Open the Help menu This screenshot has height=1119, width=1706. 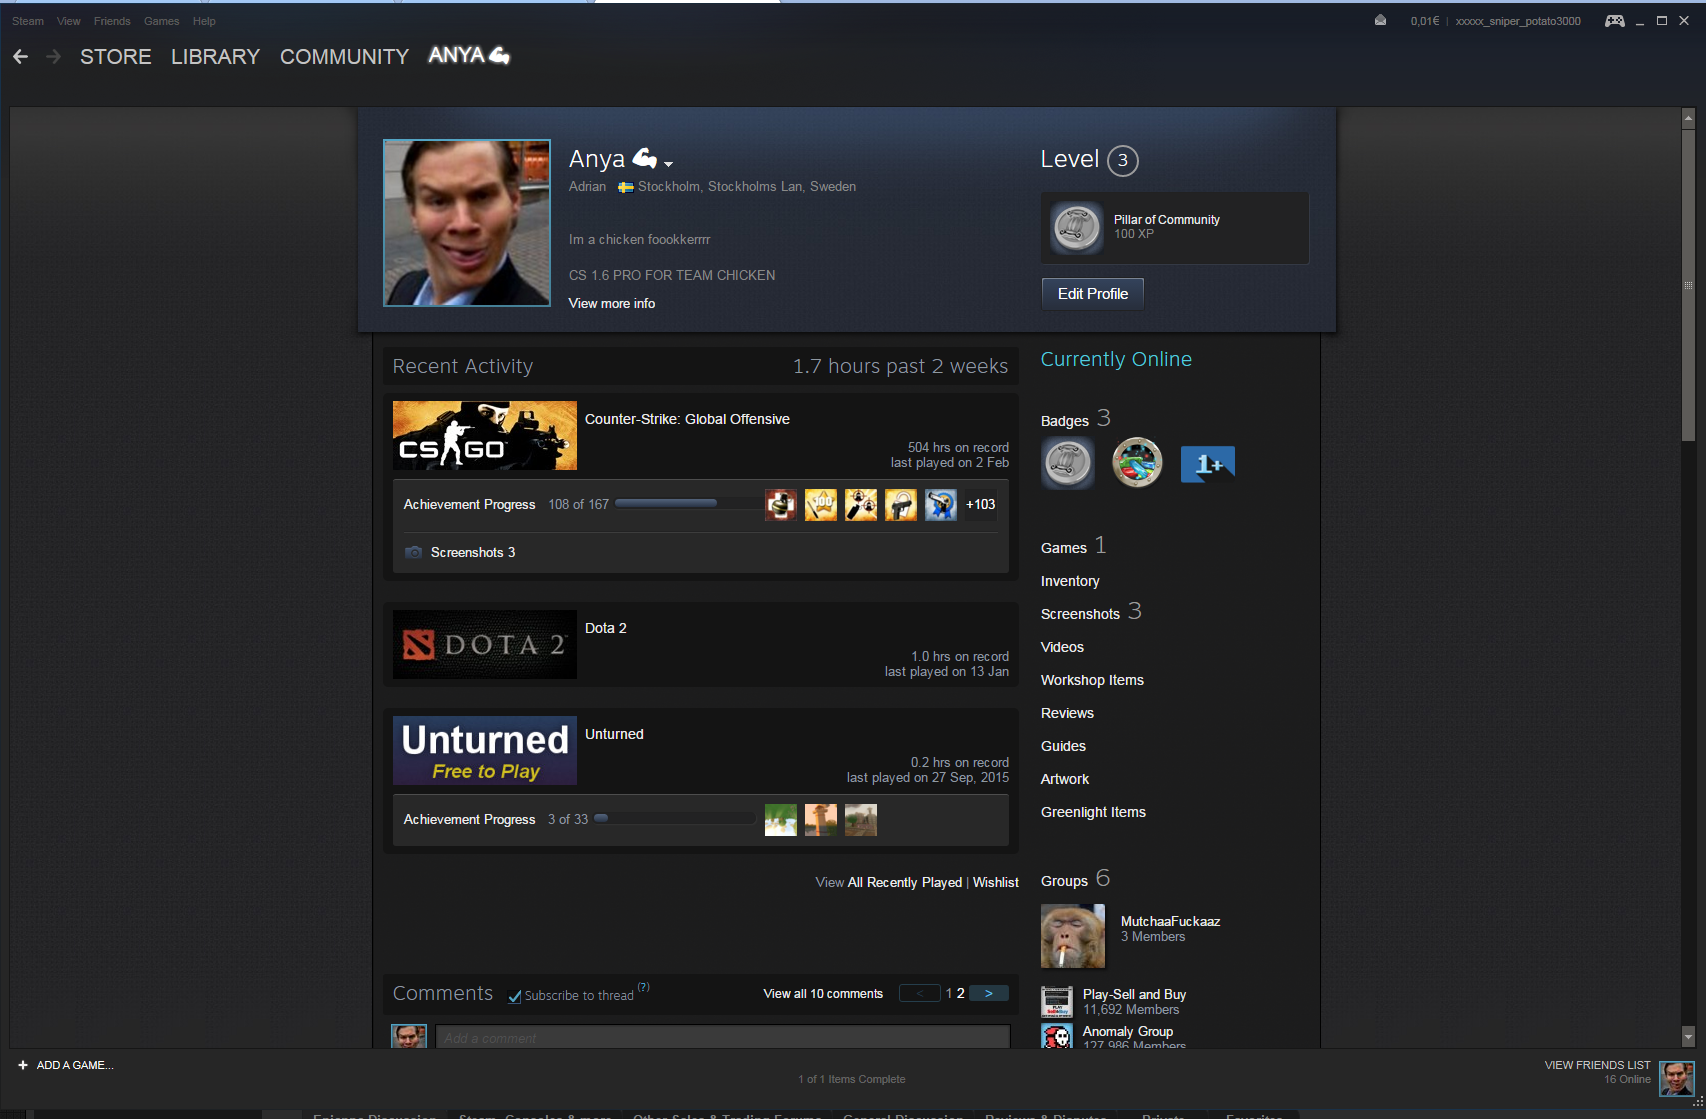coord(204,21)
